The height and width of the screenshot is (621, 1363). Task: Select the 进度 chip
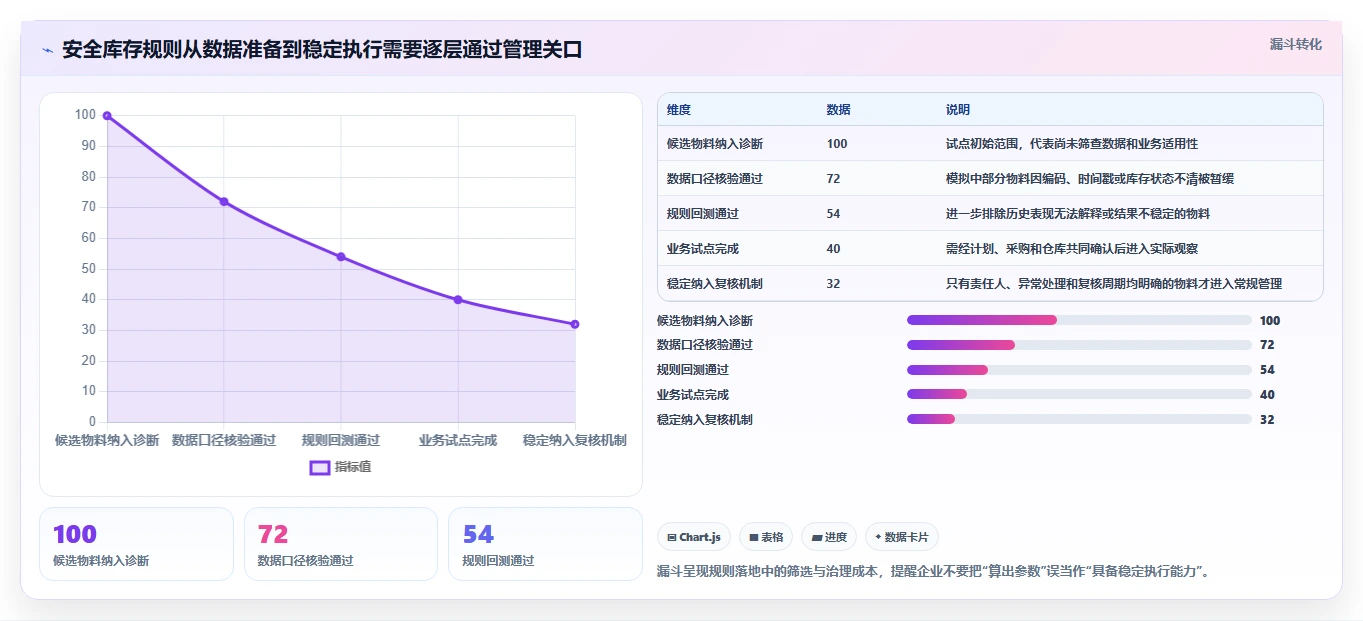[828, 537]
